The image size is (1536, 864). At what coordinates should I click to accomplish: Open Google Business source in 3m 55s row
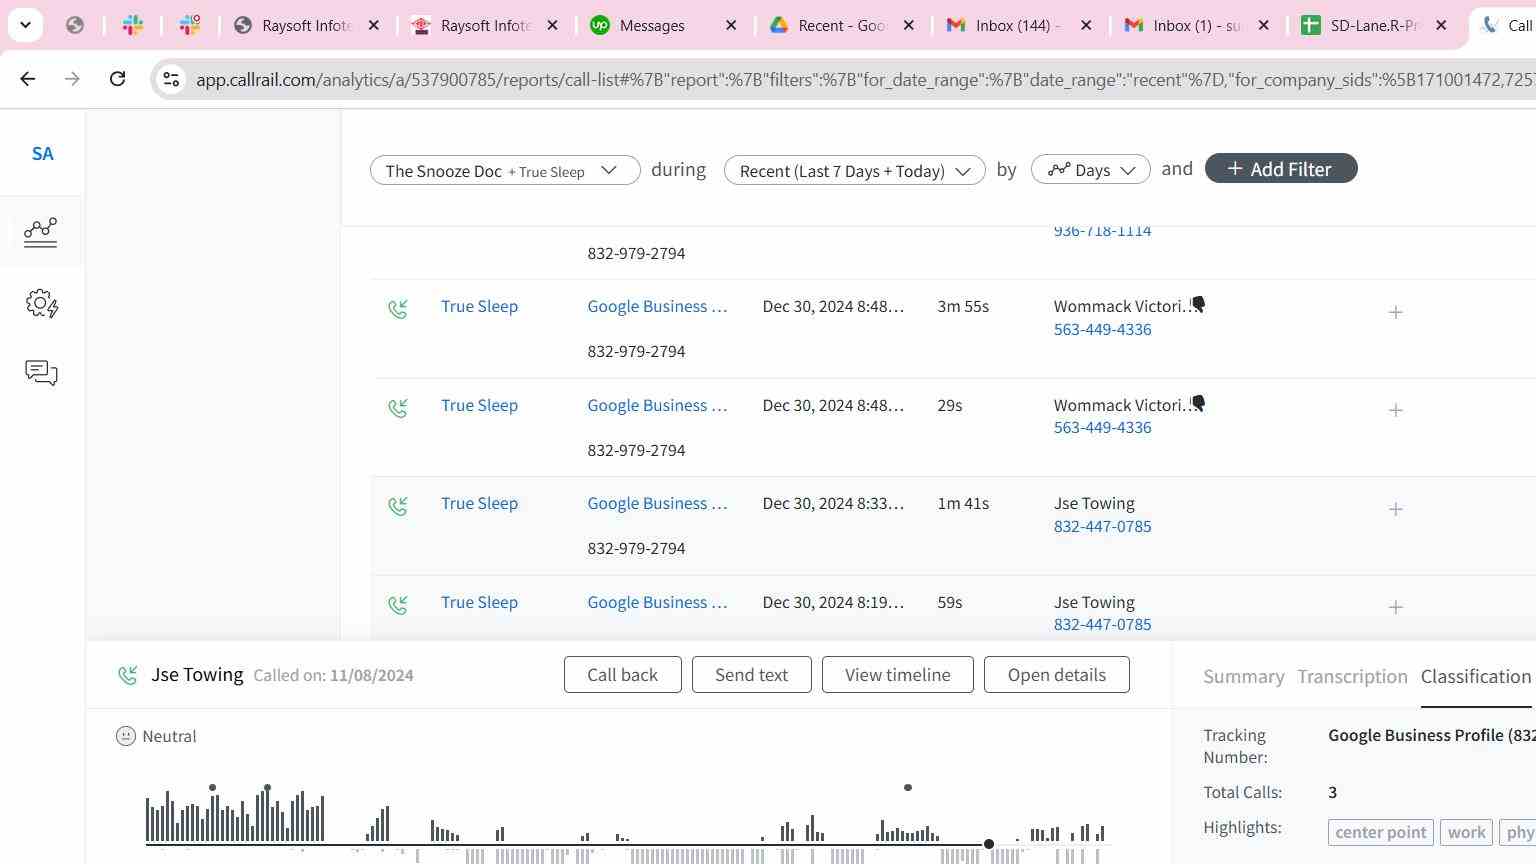click(657, 306)
